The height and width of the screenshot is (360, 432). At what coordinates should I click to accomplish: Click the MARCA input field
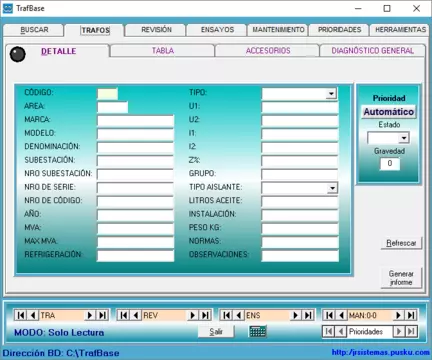tap(135, 120)
